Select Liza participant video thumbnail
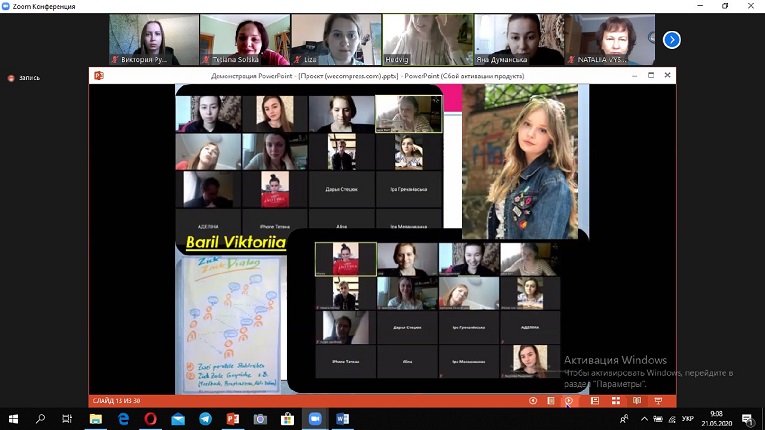This screenshot has height=430, width=765. click(336, 40)
